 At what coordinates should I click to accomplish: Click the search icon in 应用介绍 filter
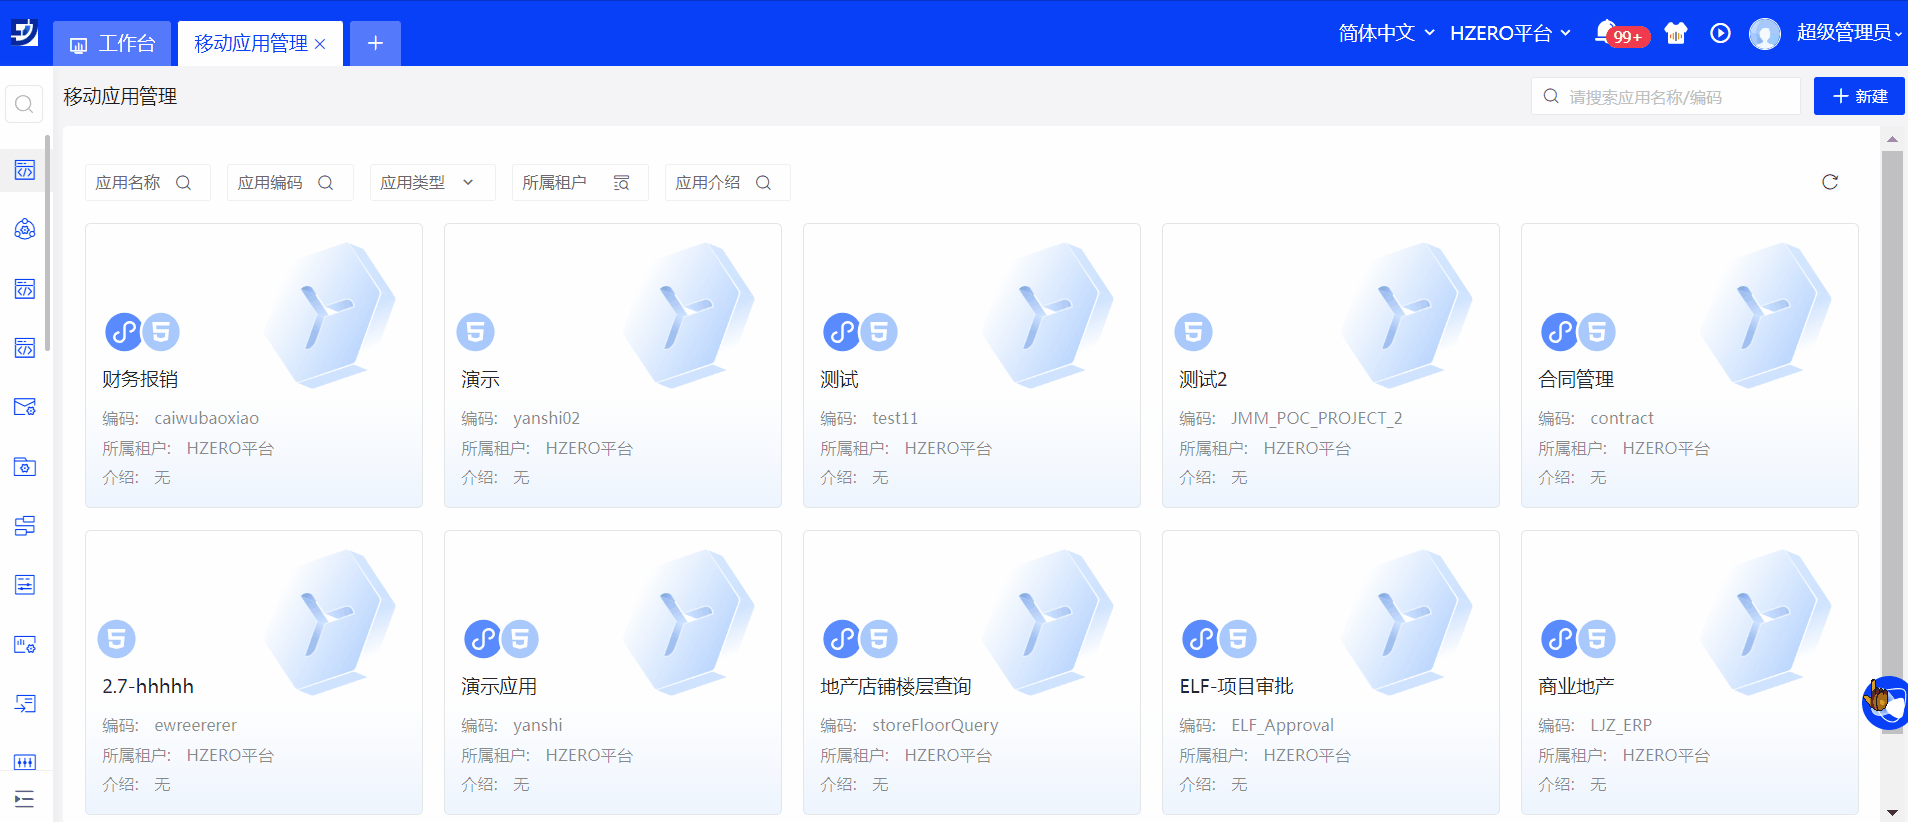pyautogui.click(x=763, y=183)
